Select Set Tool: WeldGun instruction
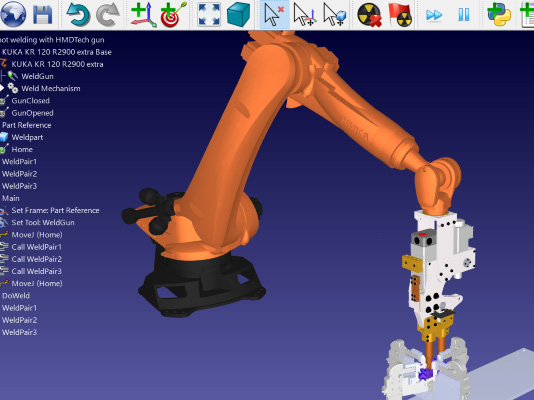 coord(43,223)
